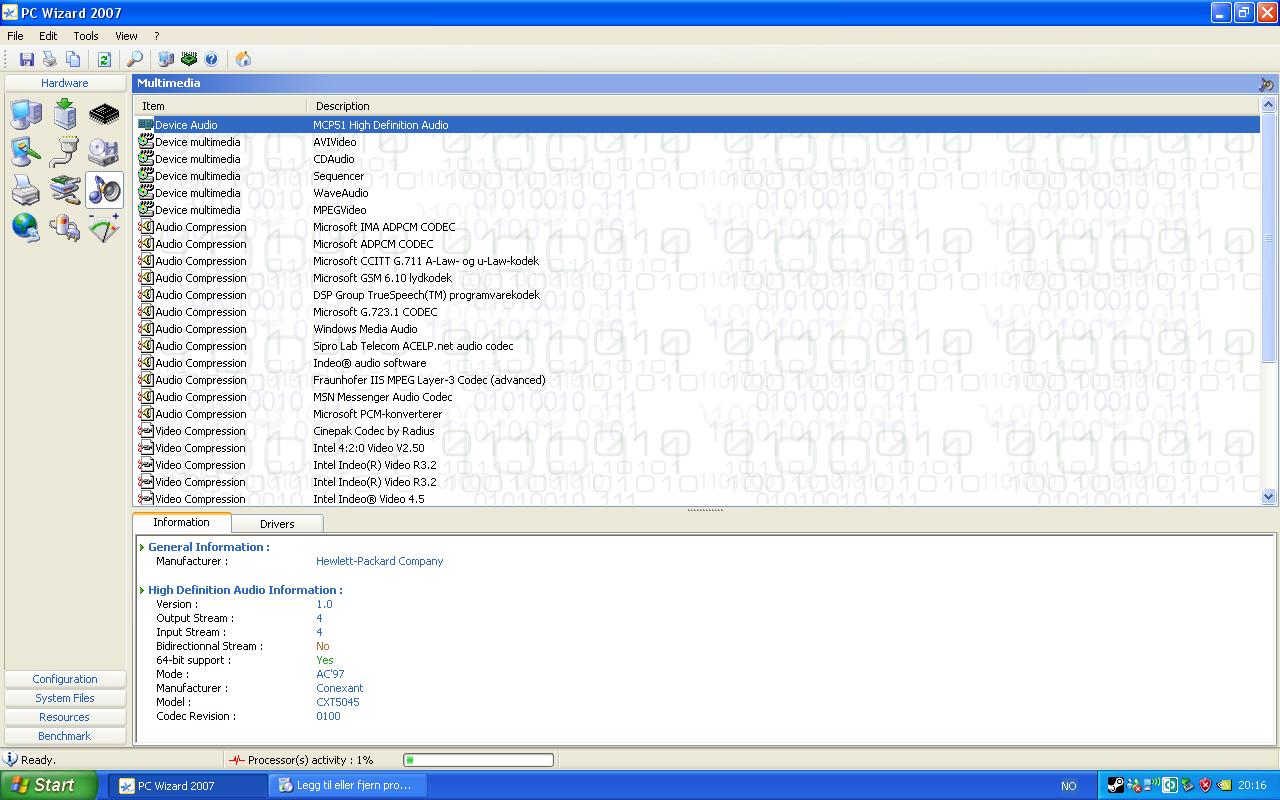Open the System Summary computer icon

coord(26,114)
